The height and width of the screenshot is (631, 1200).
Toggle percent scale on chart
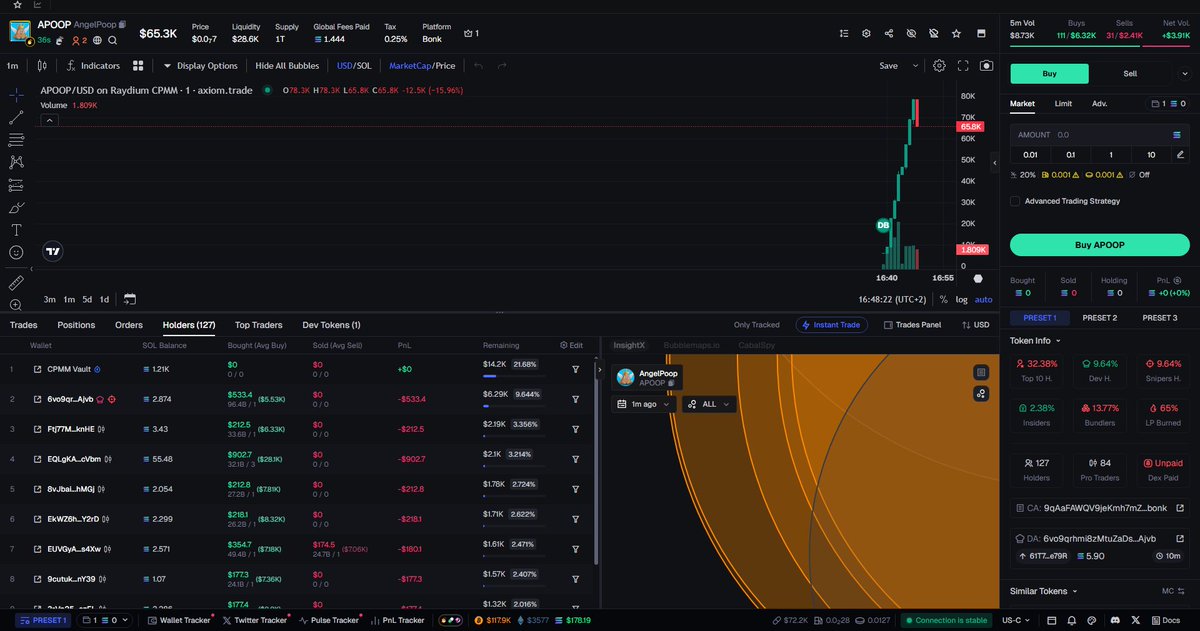click(x=944, y=299)
